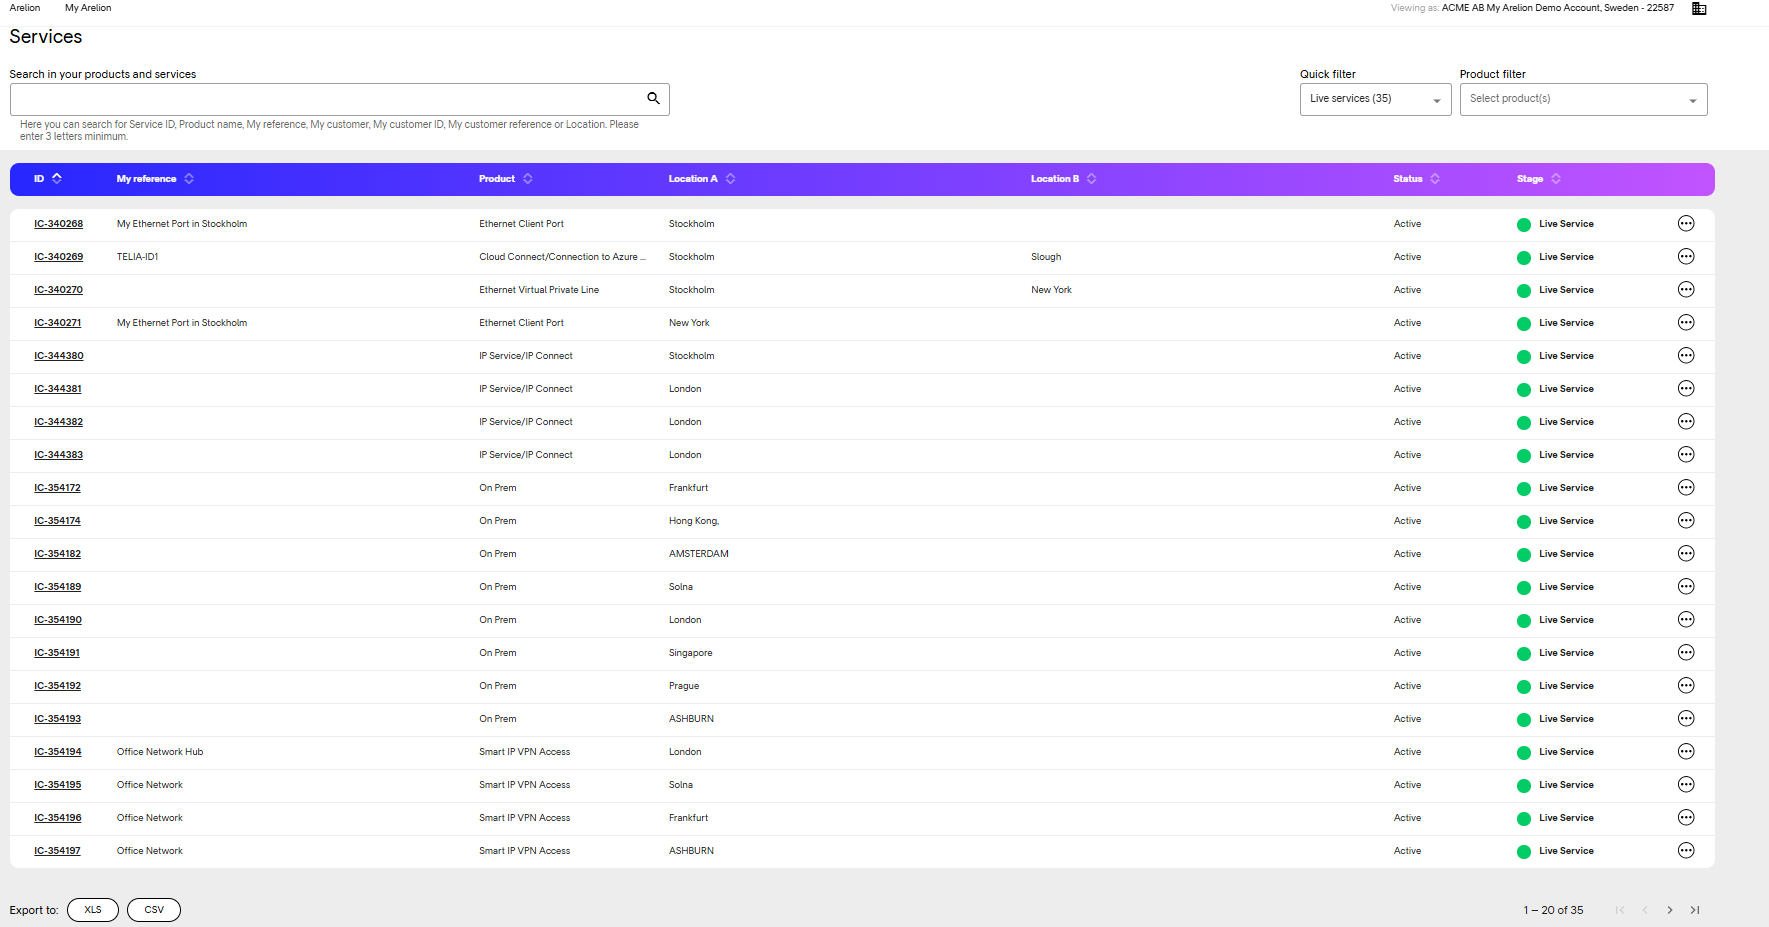Open ellipsis menu for IC-344380 row
Viewport: 1769px width, 927px height.
pyautogui.click(x=1686, y=356)
